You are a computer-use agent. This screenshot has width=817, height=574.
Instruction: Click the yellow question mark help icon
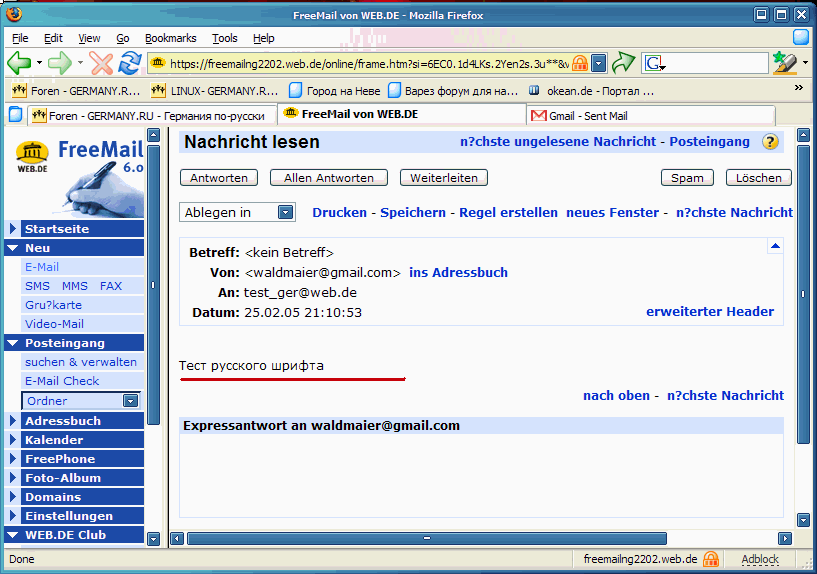pos(770,142)
